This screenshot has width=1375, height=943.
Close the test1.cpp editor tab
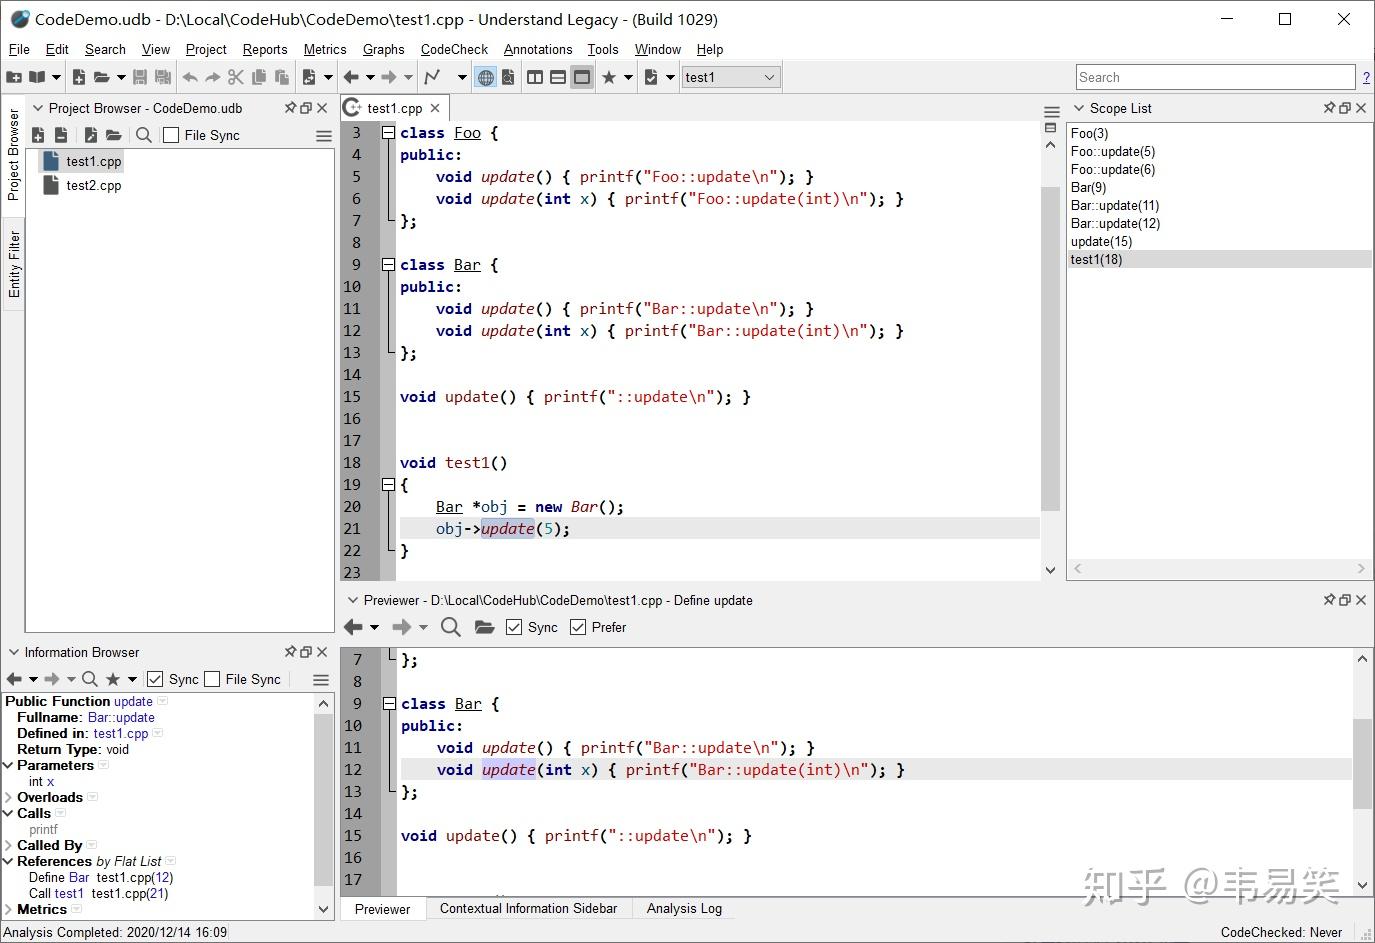point(435,108)
